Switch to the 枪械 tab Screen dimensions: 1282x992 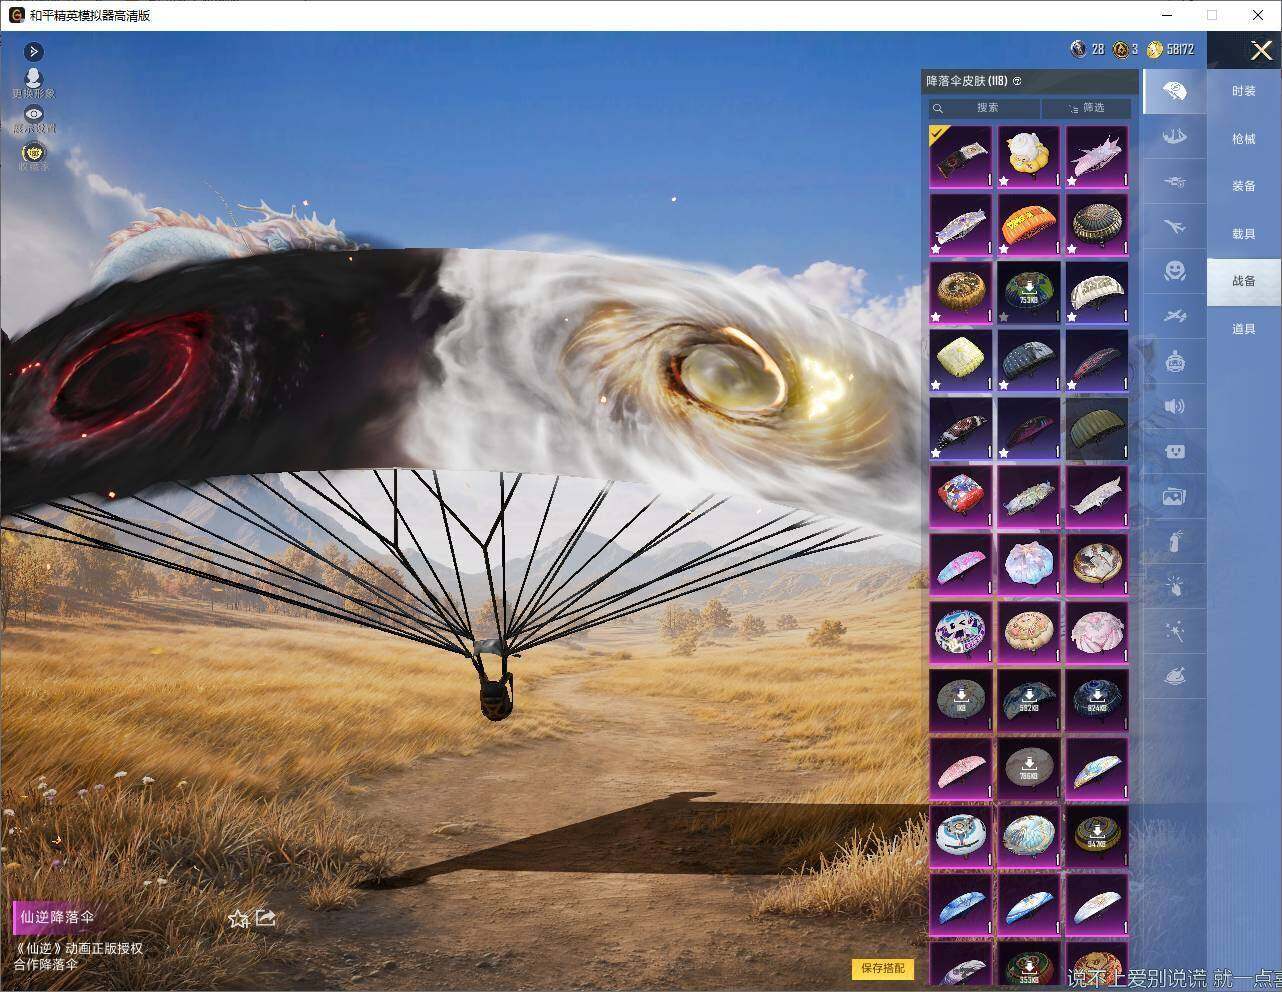point(1243,139)
